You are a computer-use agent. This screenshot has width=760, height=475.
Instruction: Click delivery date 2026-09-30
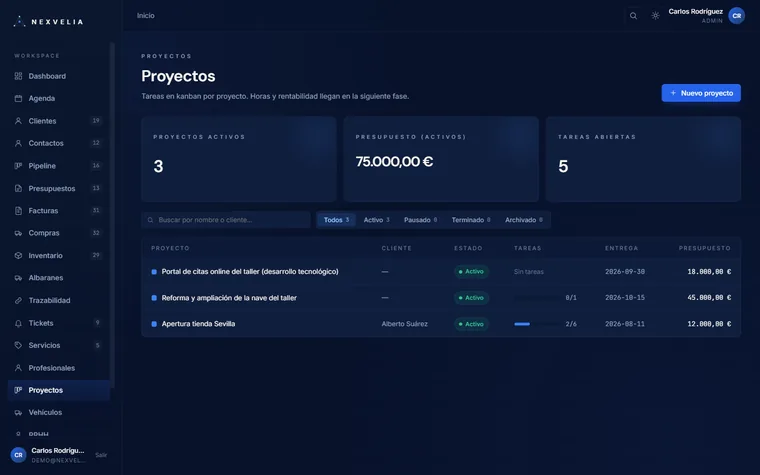pyautogui.click(x=625, y=271)
